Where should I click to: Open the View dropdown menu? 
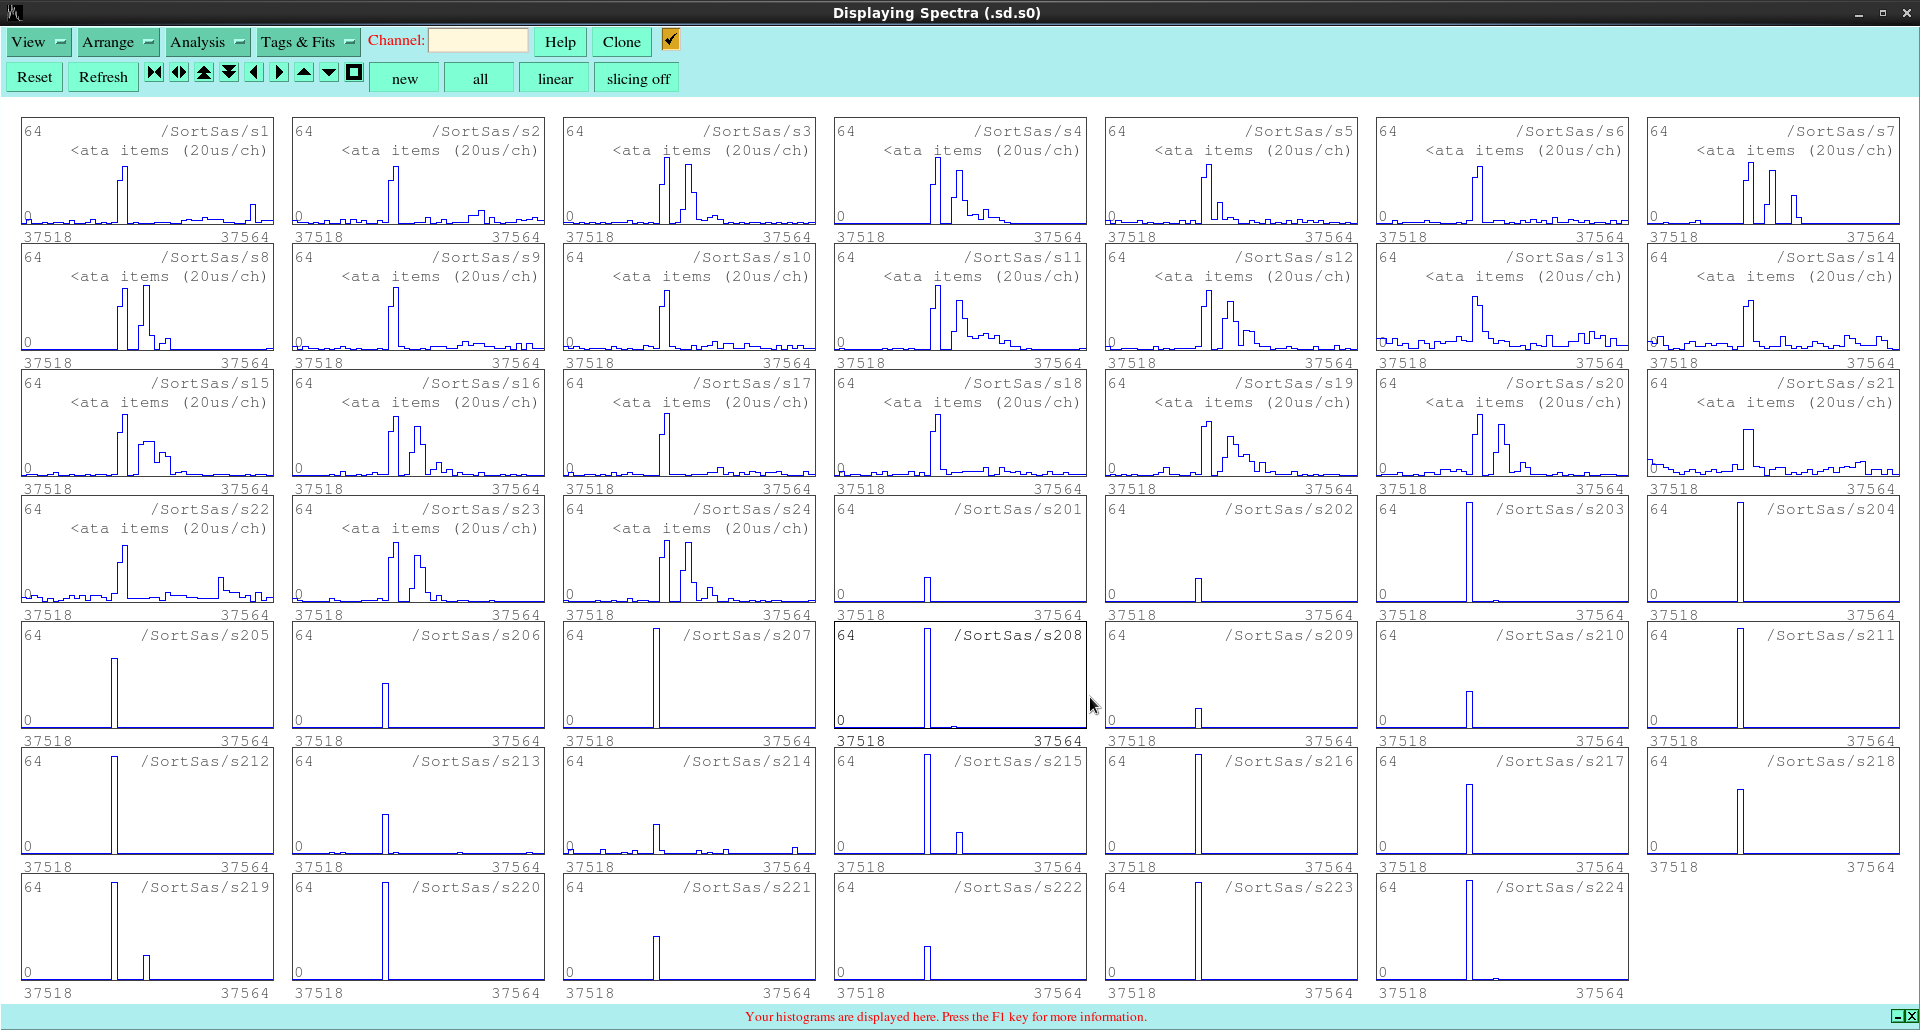point(38,42)
